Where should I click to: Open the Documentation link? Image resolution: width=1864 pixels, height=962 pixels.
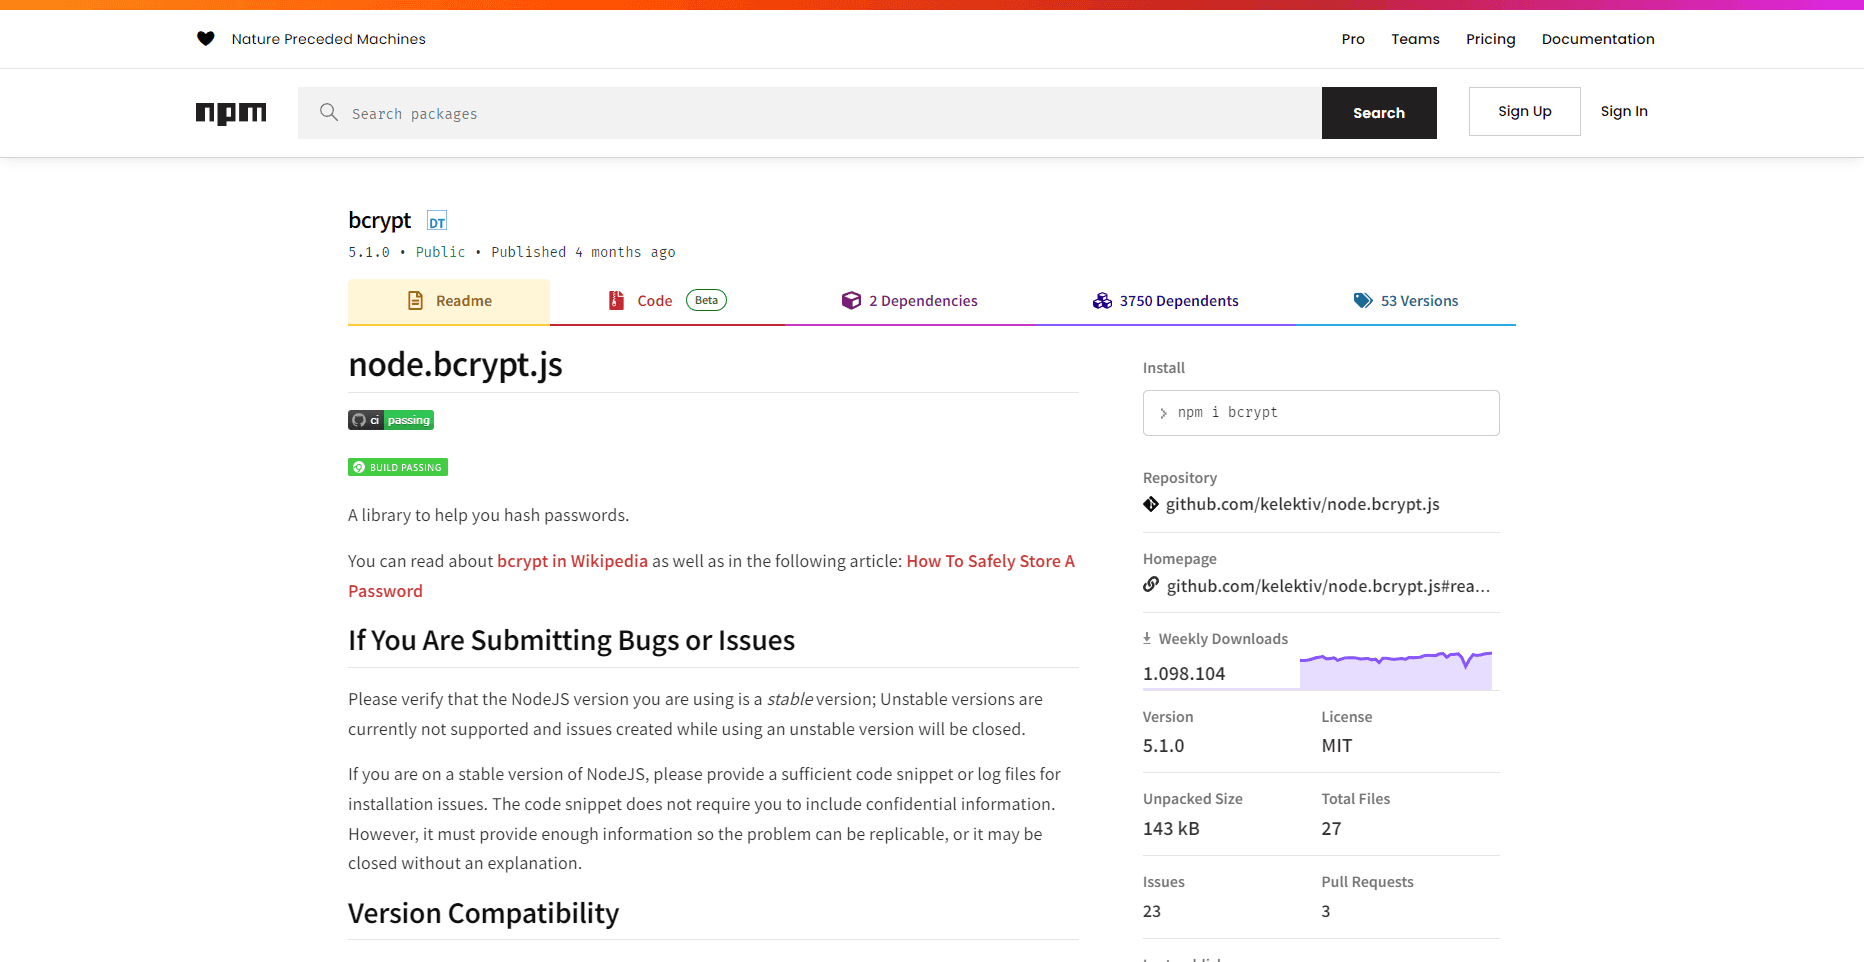click(x=1598, y=39)
